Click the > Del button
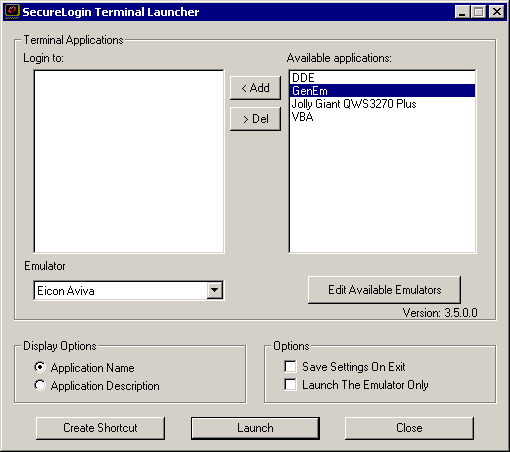The width and height of the screenshot is (510, 452). coord(255,119)
